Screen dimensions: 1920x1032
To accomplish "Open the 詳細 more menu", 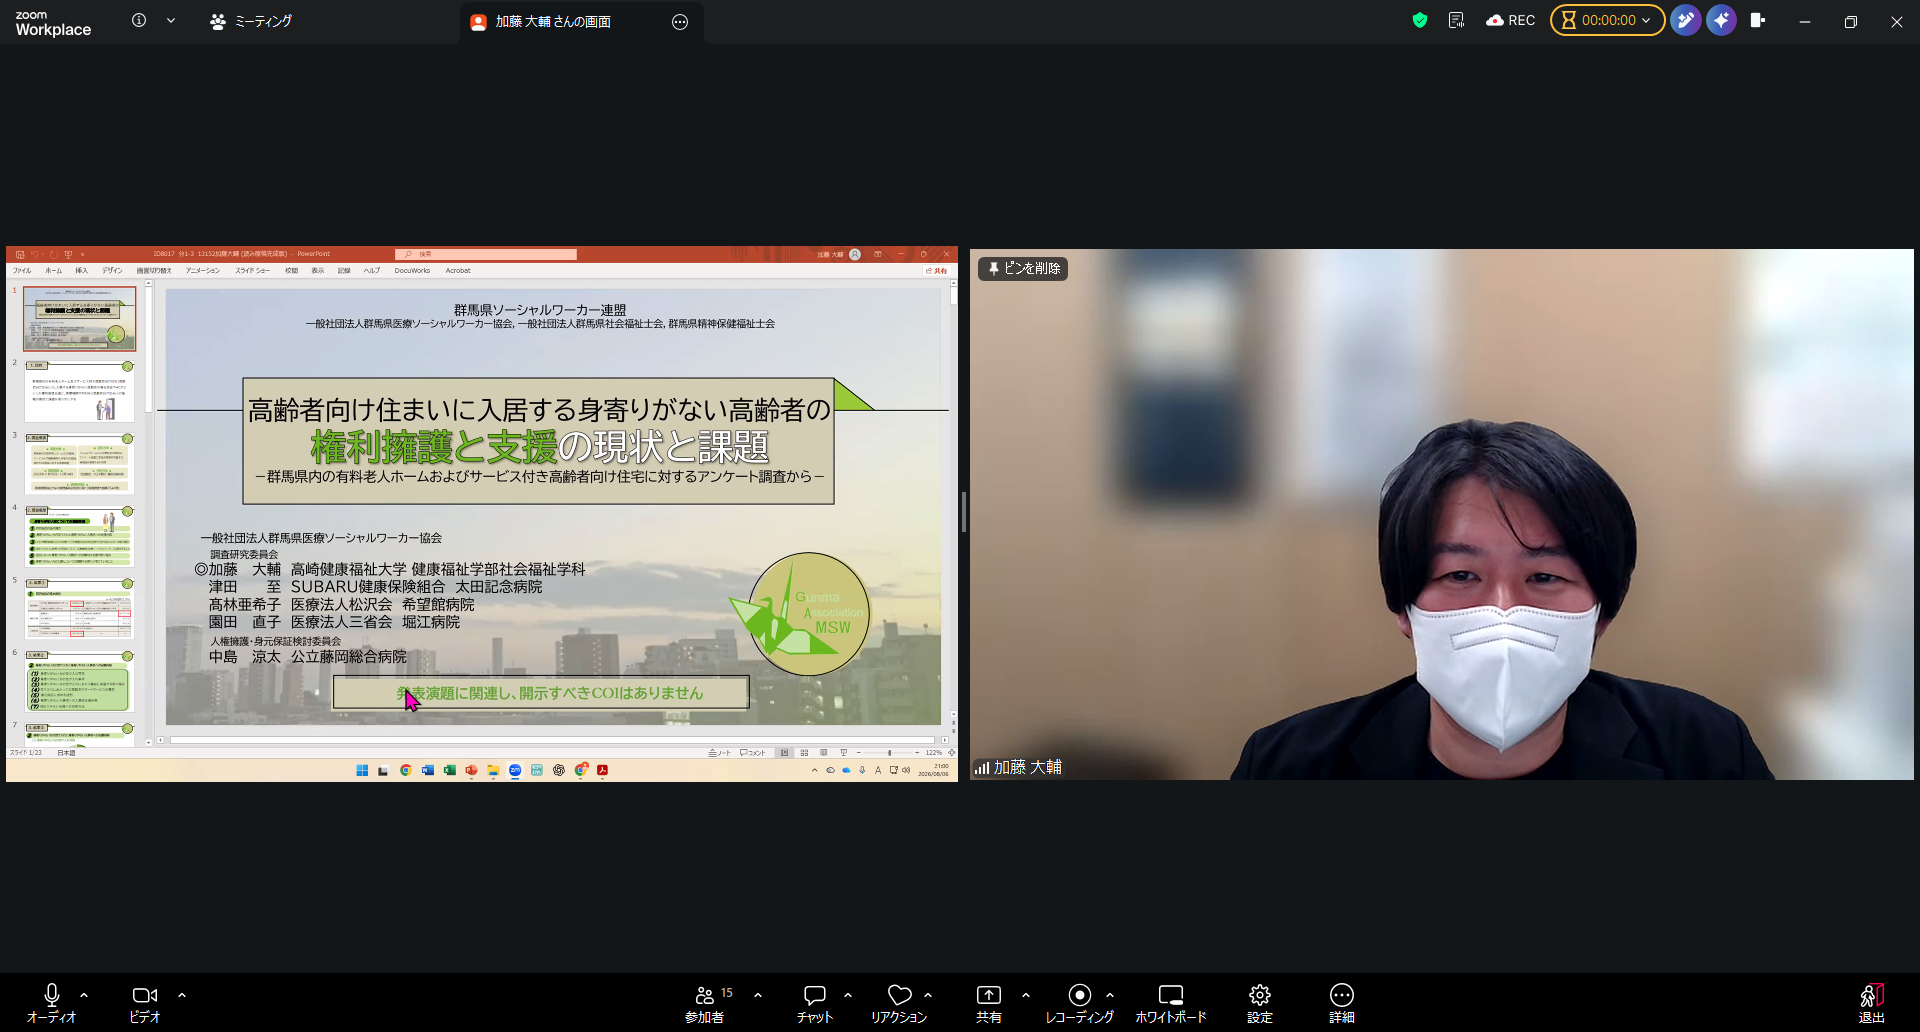I will (1342, 1004).
